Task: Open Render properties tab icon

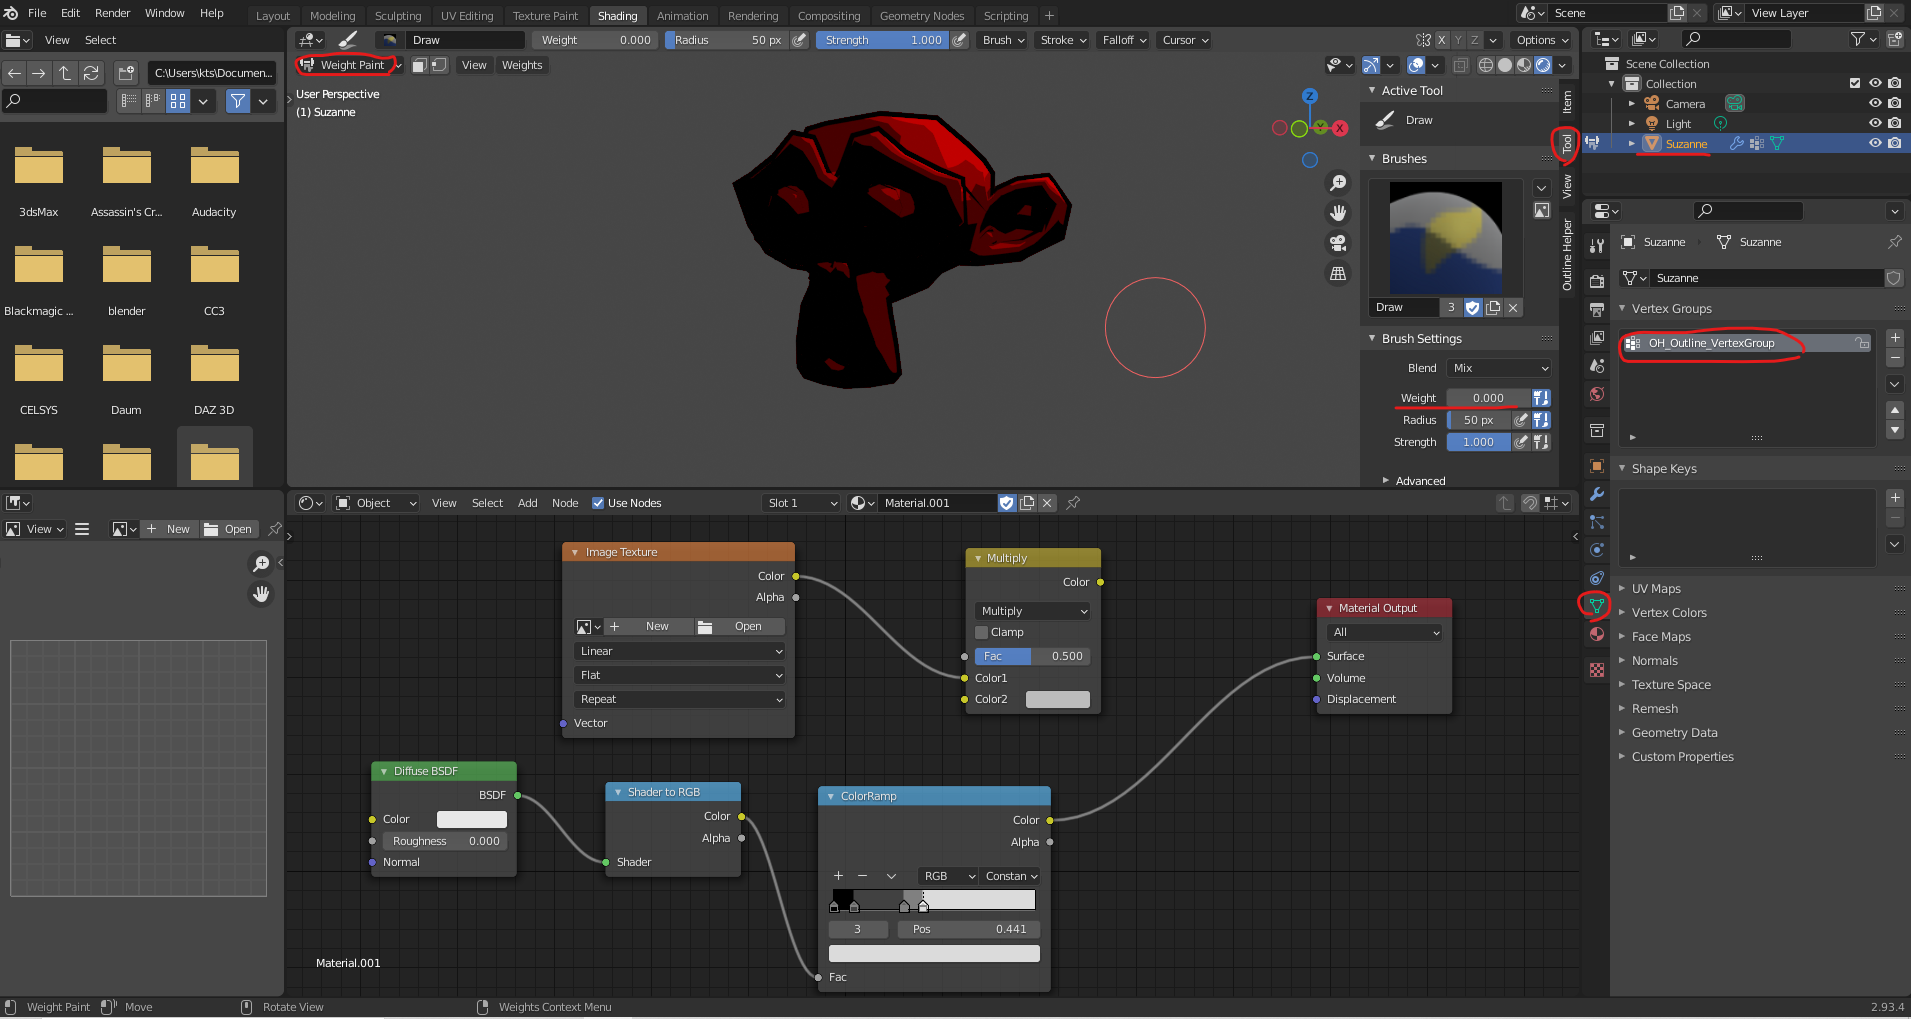Action: coord(1597,281)
